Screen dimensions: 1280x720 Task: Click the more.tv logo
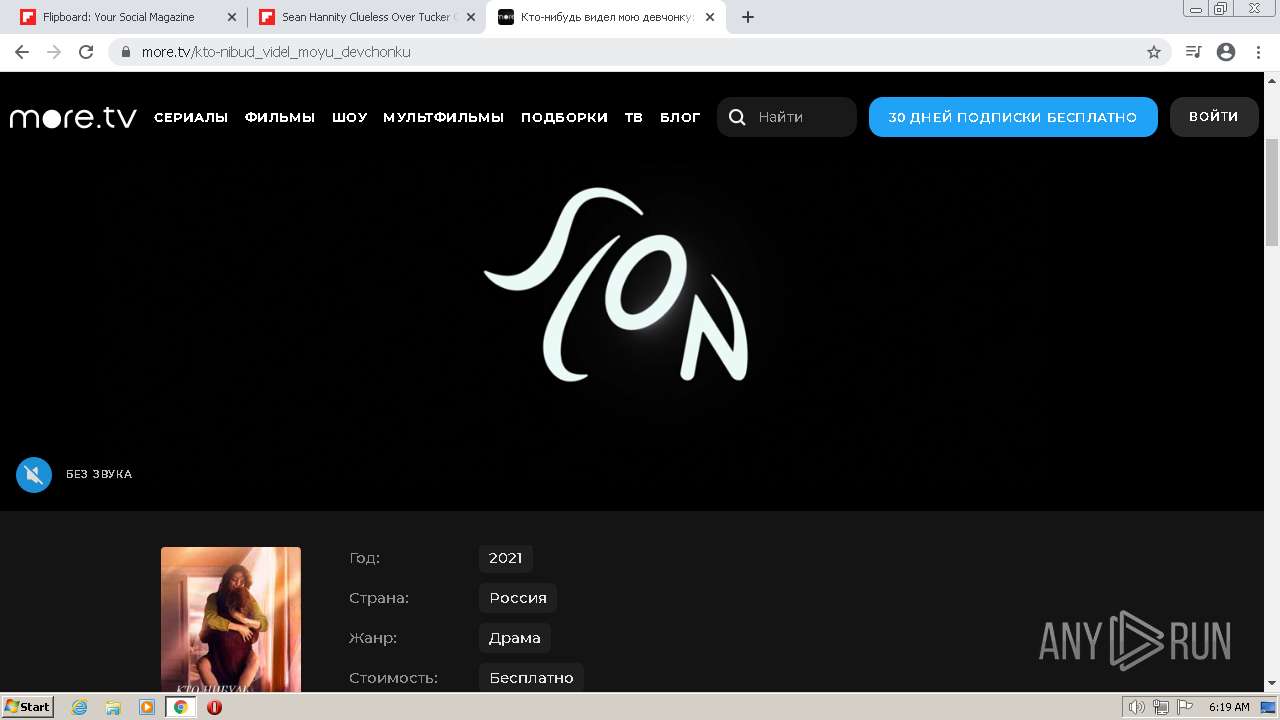tap(73, 117)
